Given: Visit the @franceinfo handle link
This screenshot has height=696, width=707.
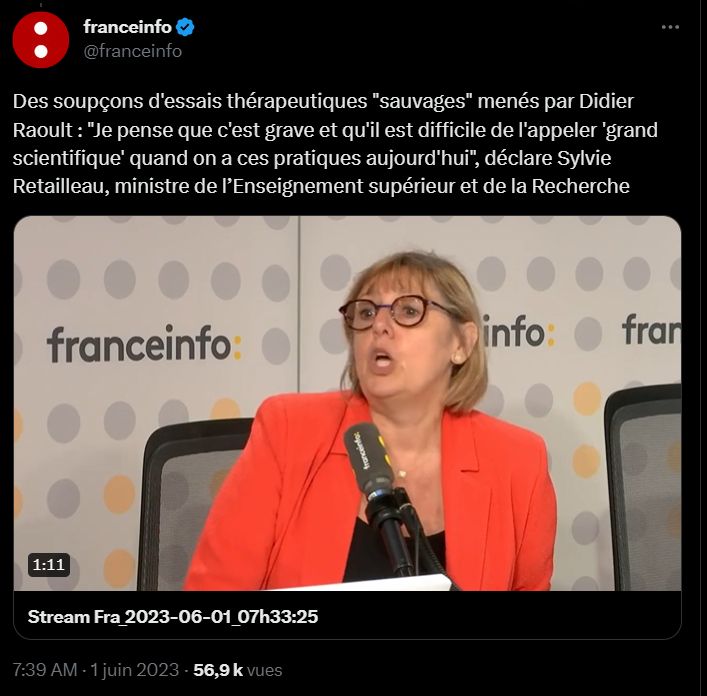Looking at the screenshot, I should pyautogui.click(x=133, y=51).
